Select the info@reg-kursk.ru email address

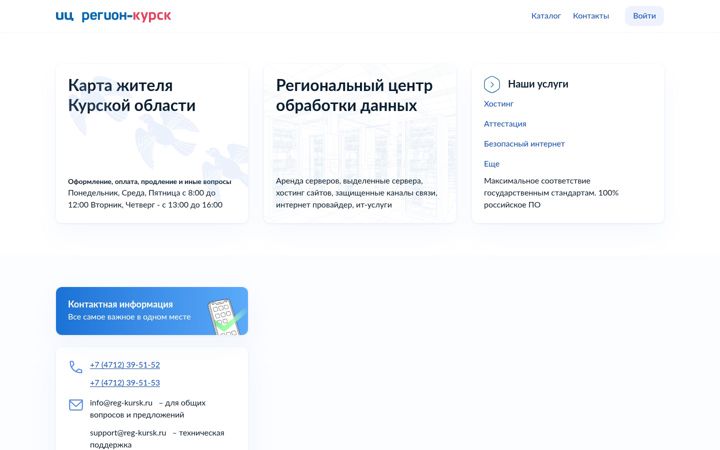tap(121, 403)
